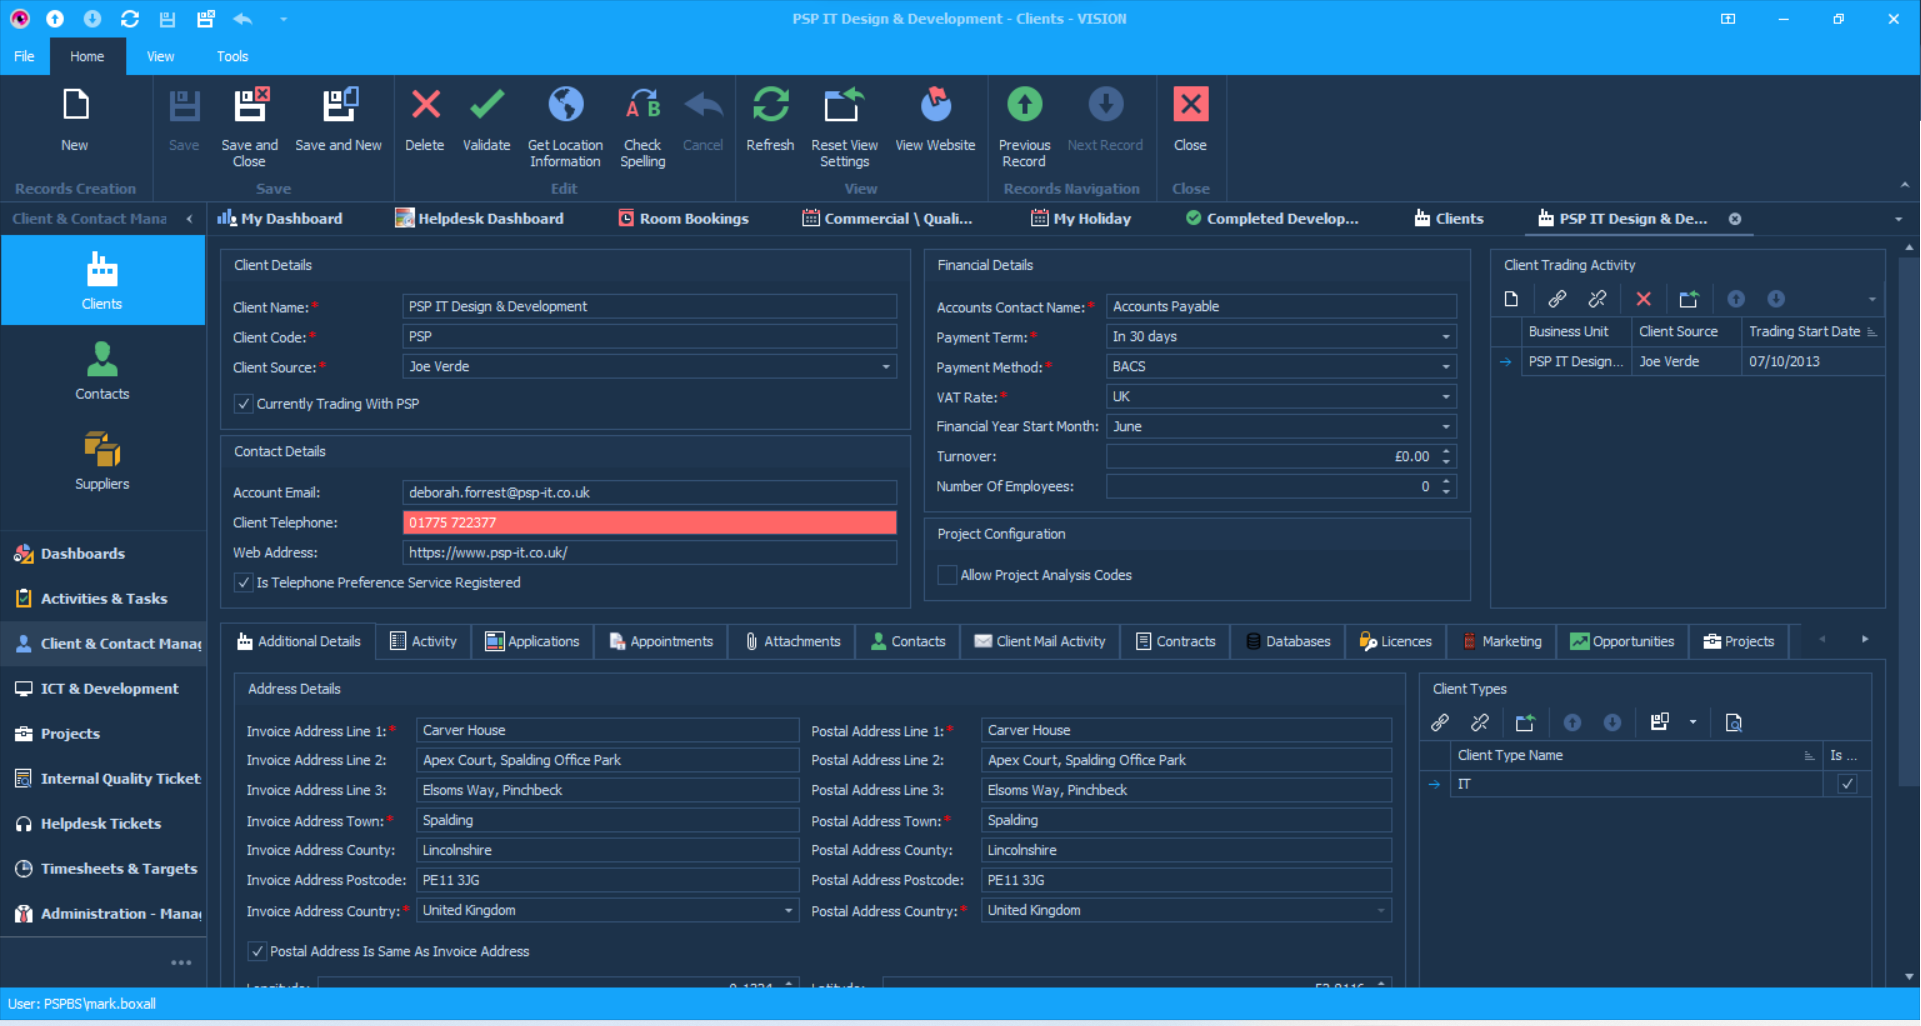
Task: Open the Room Bookings tab
Action: click(683, 219)
